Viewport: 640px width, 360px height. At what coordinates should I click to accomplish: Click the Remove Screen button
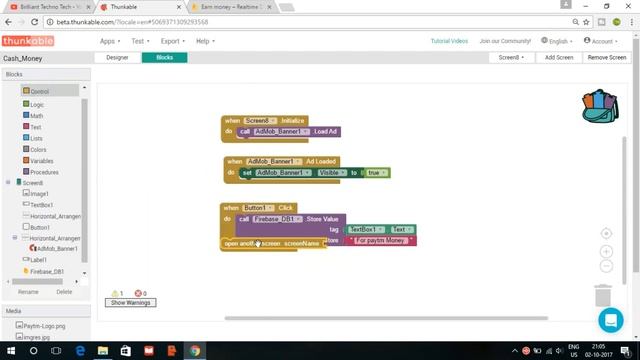pyautogui.click(x=607, y=58)
